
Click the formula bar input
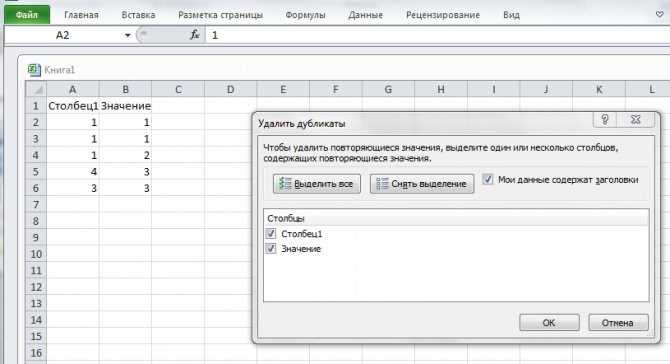438,35
